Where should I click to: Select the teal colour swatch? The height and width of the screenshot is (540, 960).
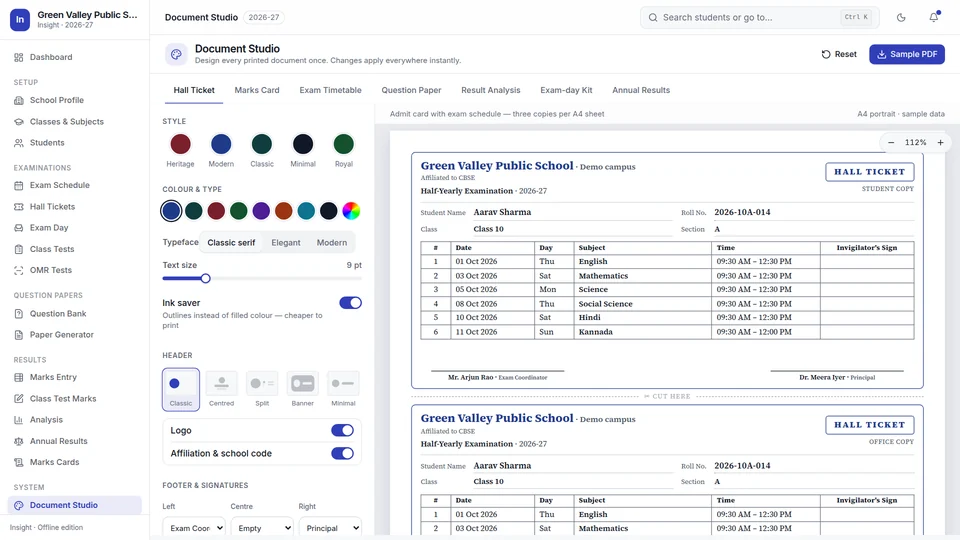click(306, 211)
